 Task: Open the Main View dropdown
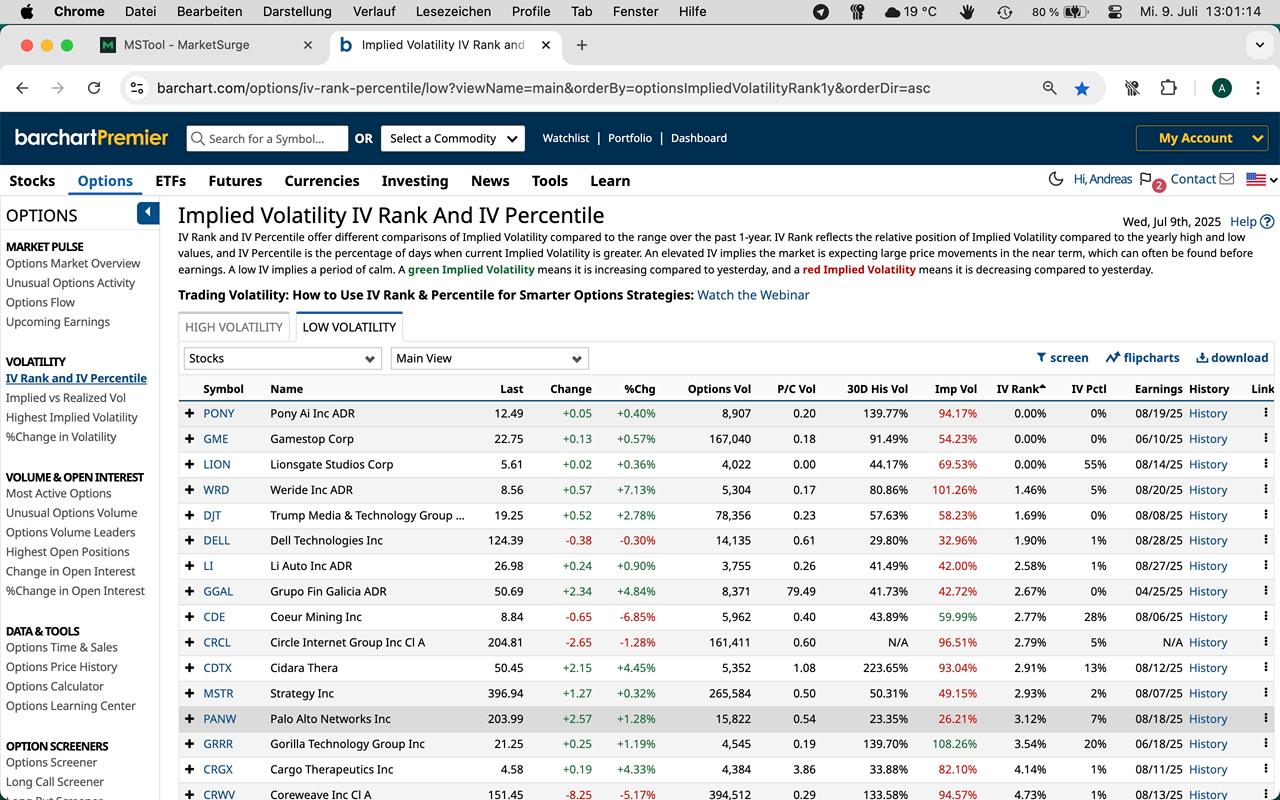(x=489, y=359)
